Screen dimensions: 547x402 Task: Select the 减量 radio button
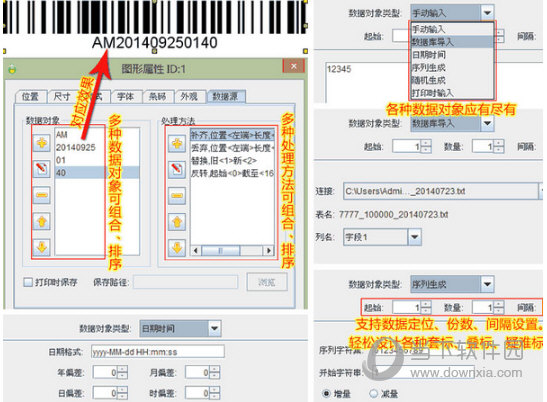(373, 394)
